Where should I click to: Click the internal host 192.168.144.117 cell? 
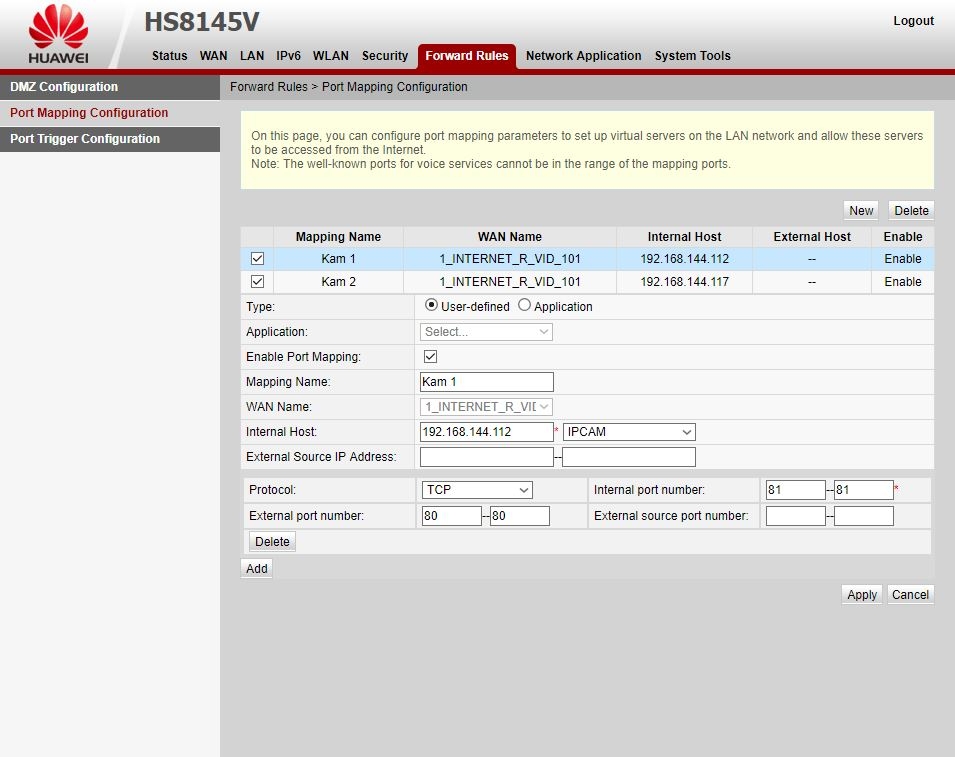click(685, 281)
